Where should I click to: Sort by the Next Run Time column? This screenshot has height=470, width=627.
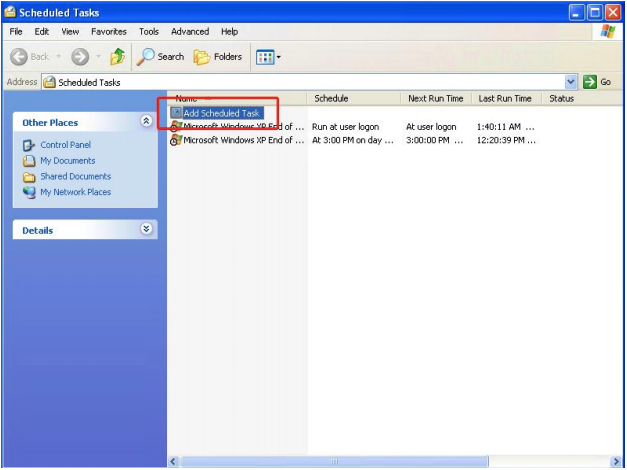(x=435, y=98)
